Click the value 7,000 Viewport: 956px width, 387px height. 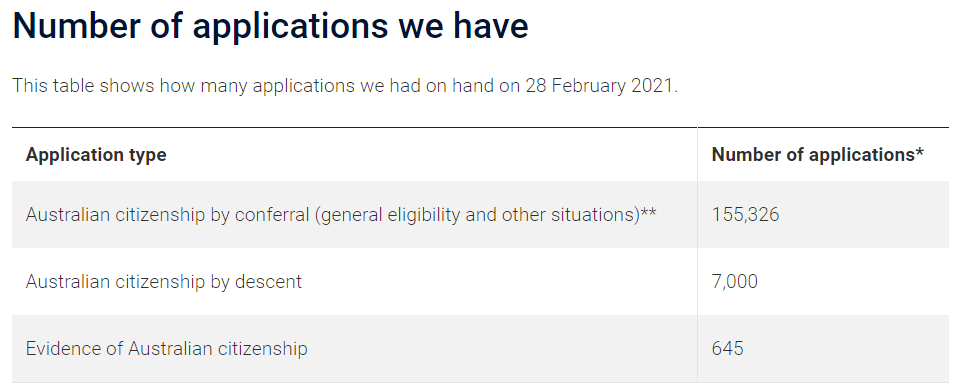point(735,282)
